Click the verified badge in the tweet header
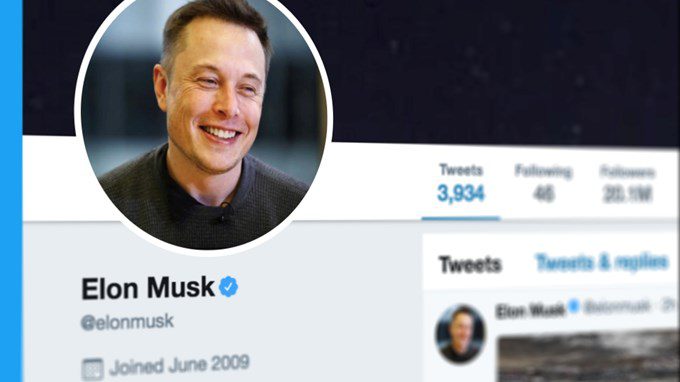The height and width of the screenshot is (382, 680). (x=574, y=306)
